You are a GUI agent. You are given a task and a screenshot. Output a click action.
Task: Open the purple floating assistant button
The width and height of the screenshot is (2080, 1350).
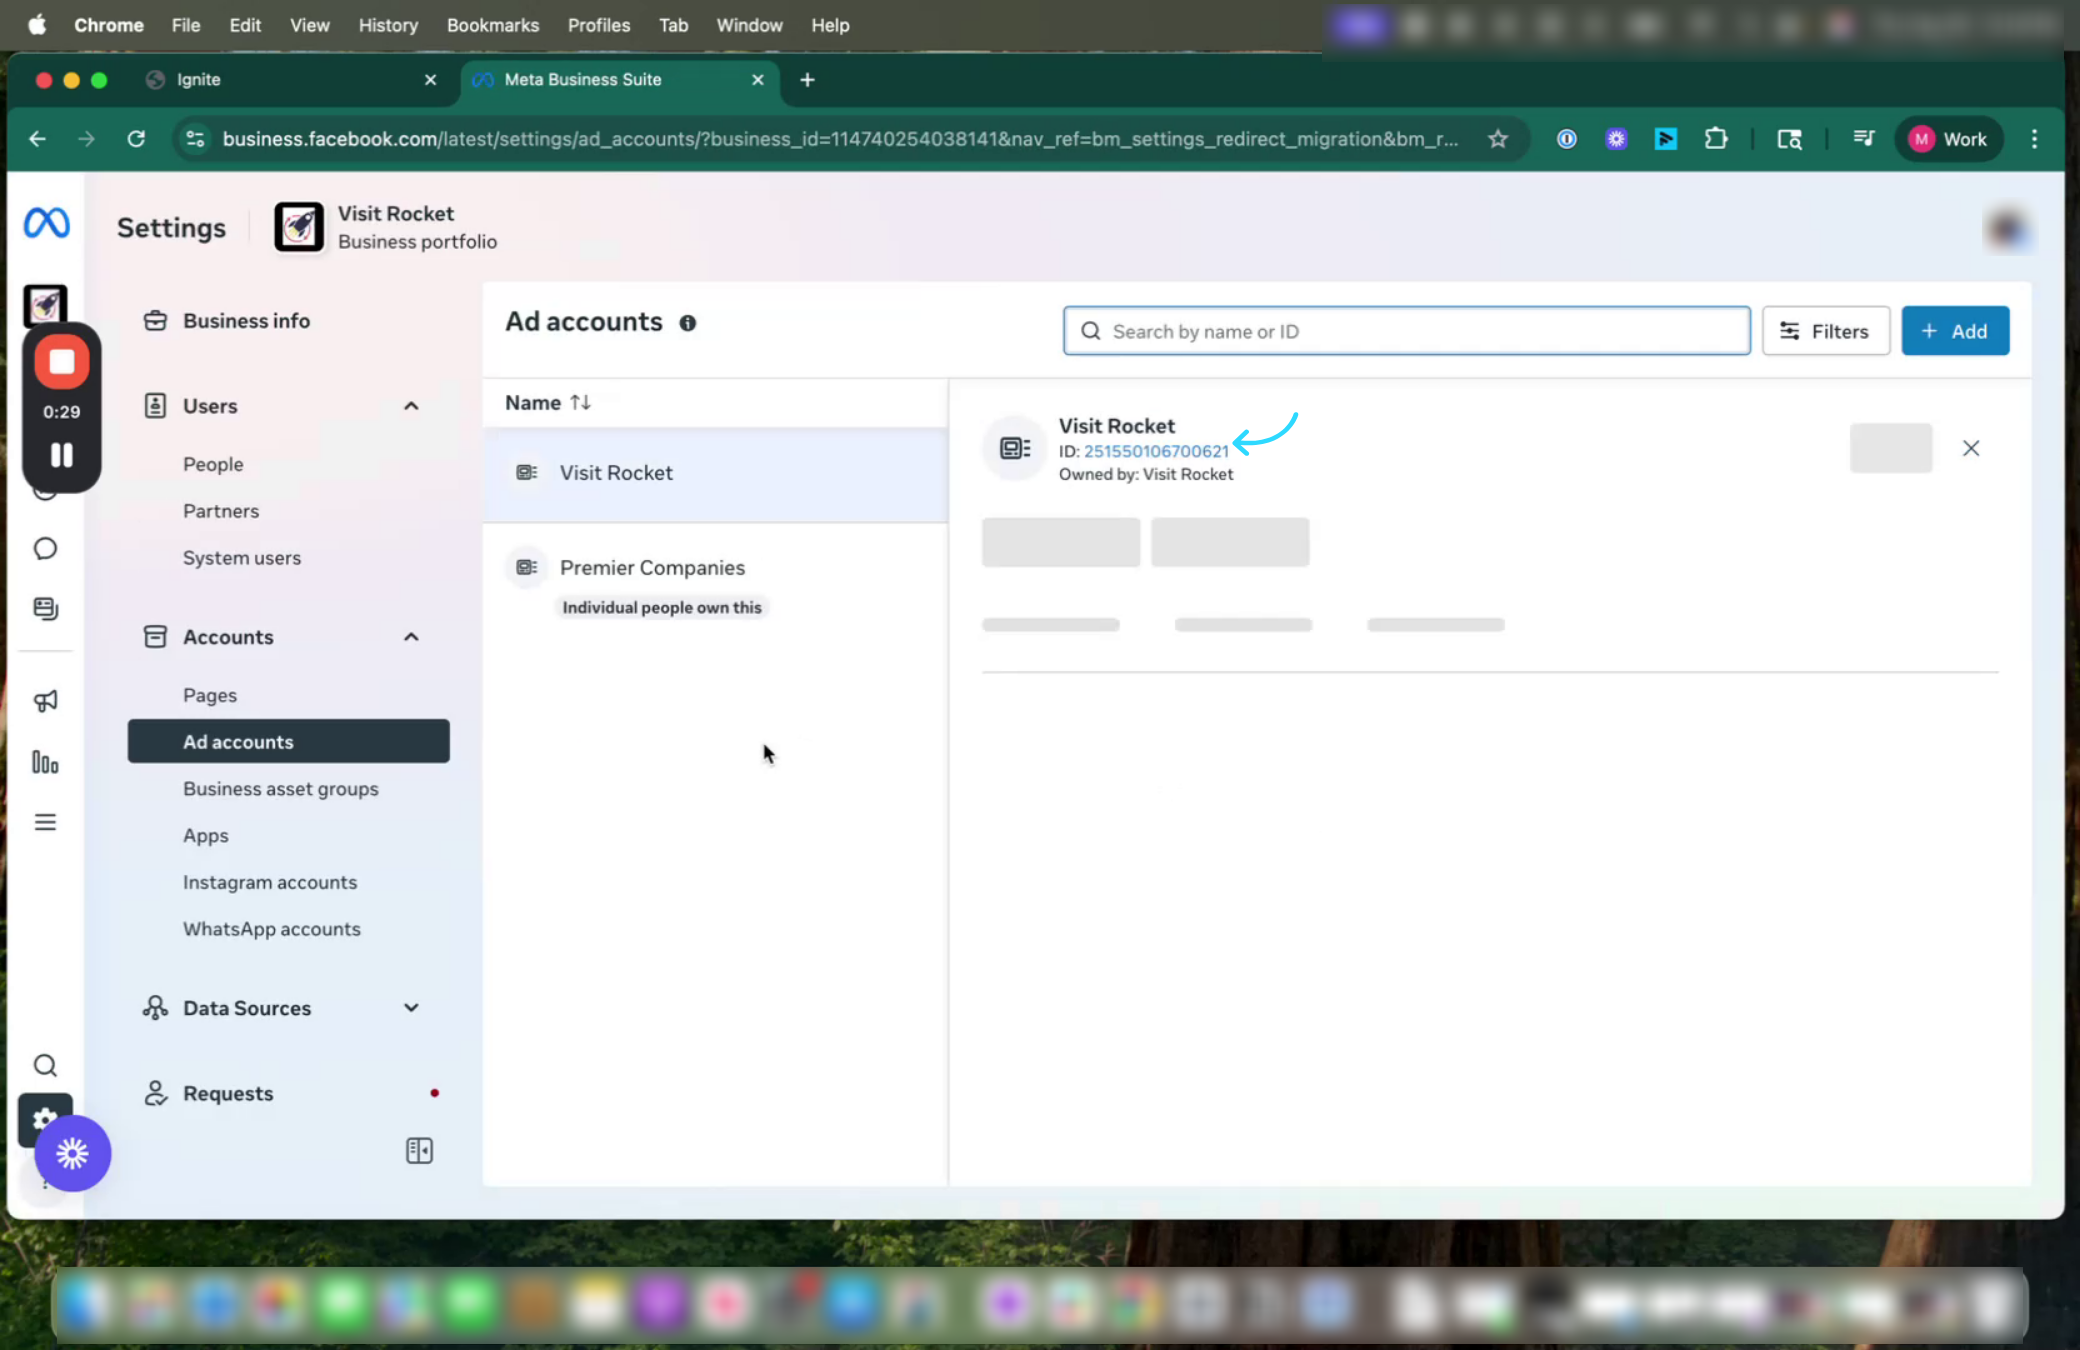[72, 1154]
